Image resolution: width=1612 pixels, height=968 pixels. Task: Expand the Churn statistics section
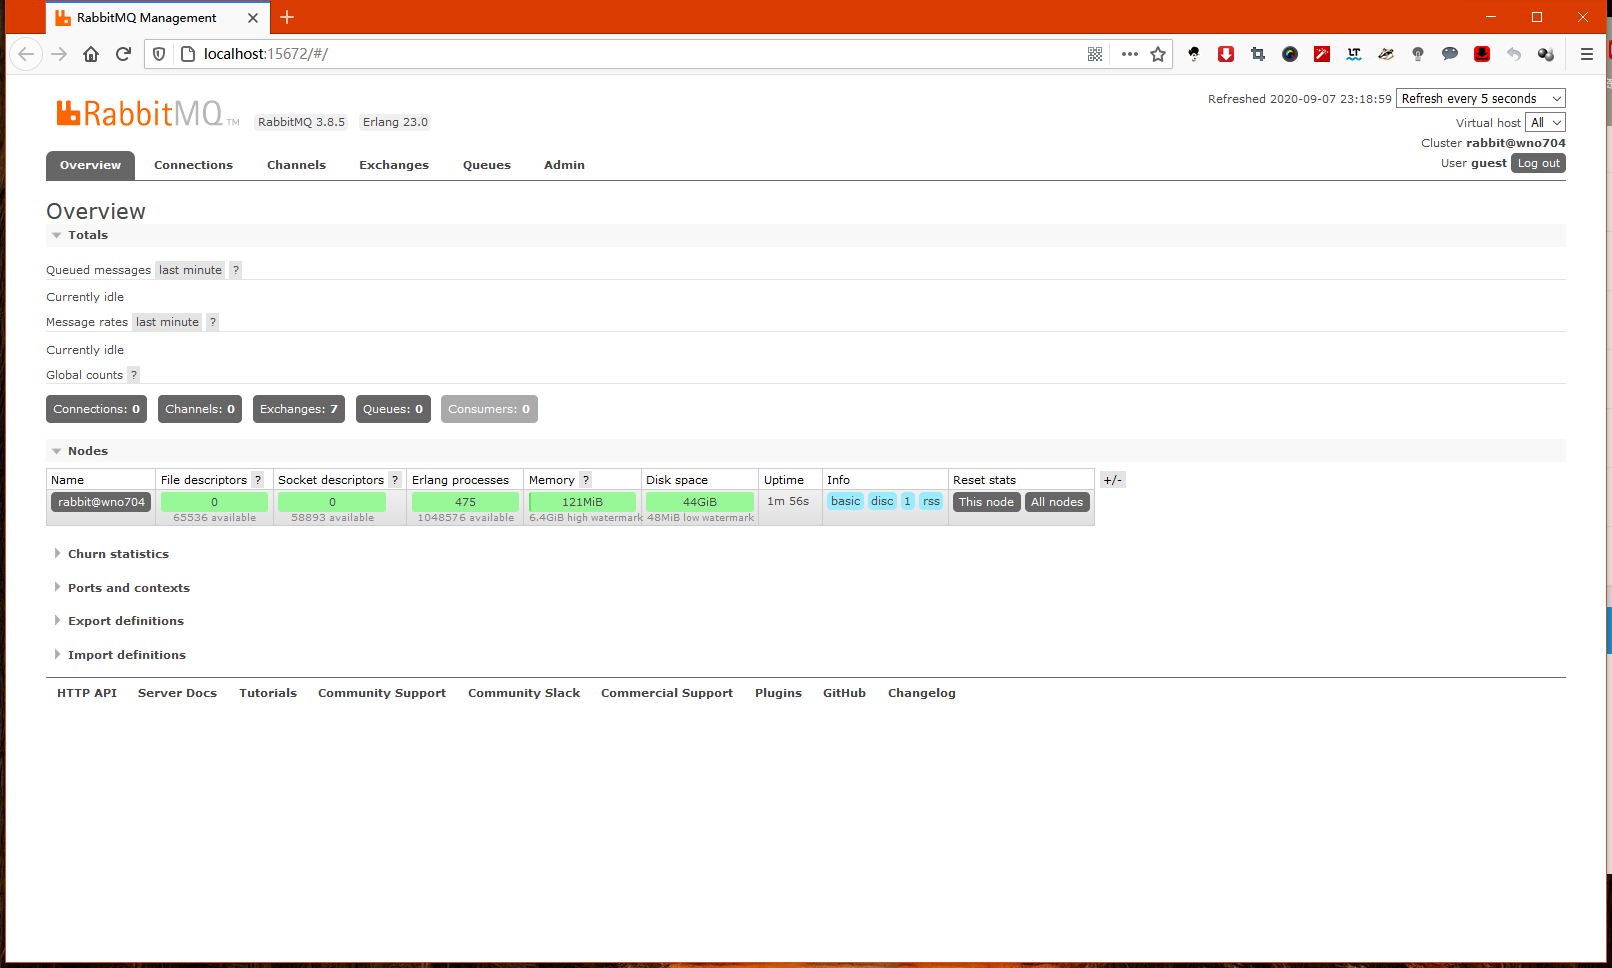tap(118, 554)
